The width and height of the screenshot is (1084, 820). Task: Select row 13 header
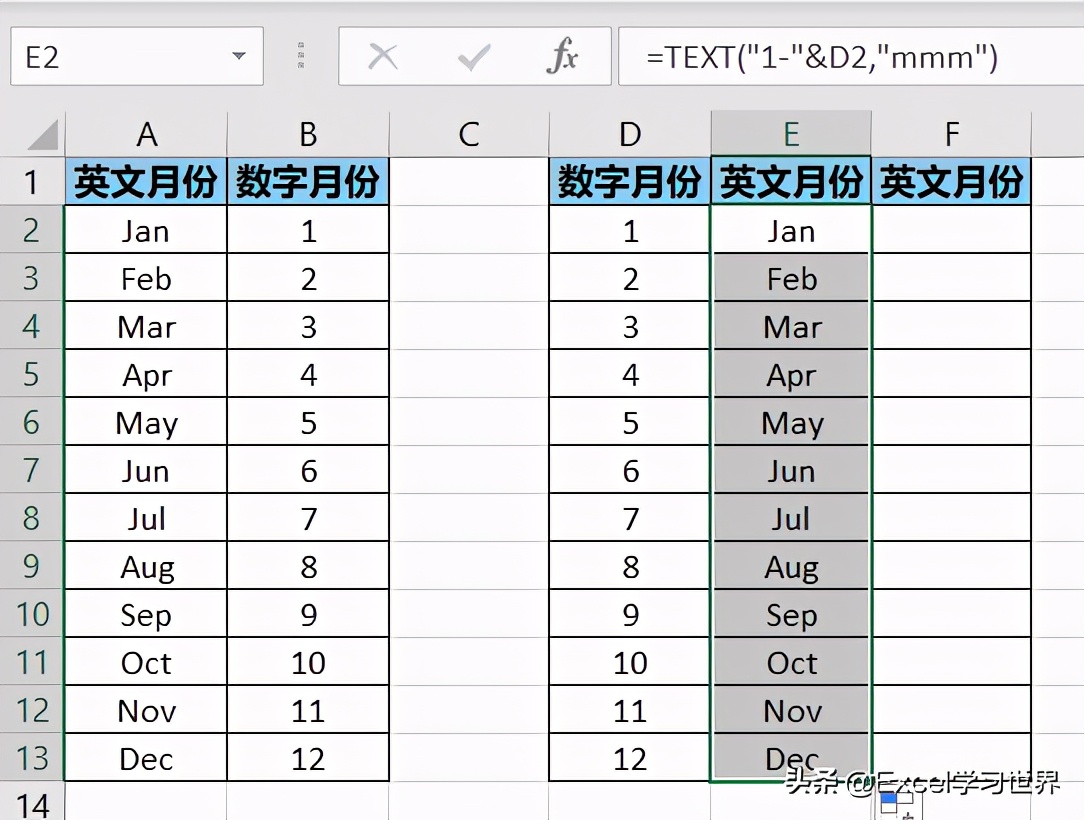click(x=32, y=758)
